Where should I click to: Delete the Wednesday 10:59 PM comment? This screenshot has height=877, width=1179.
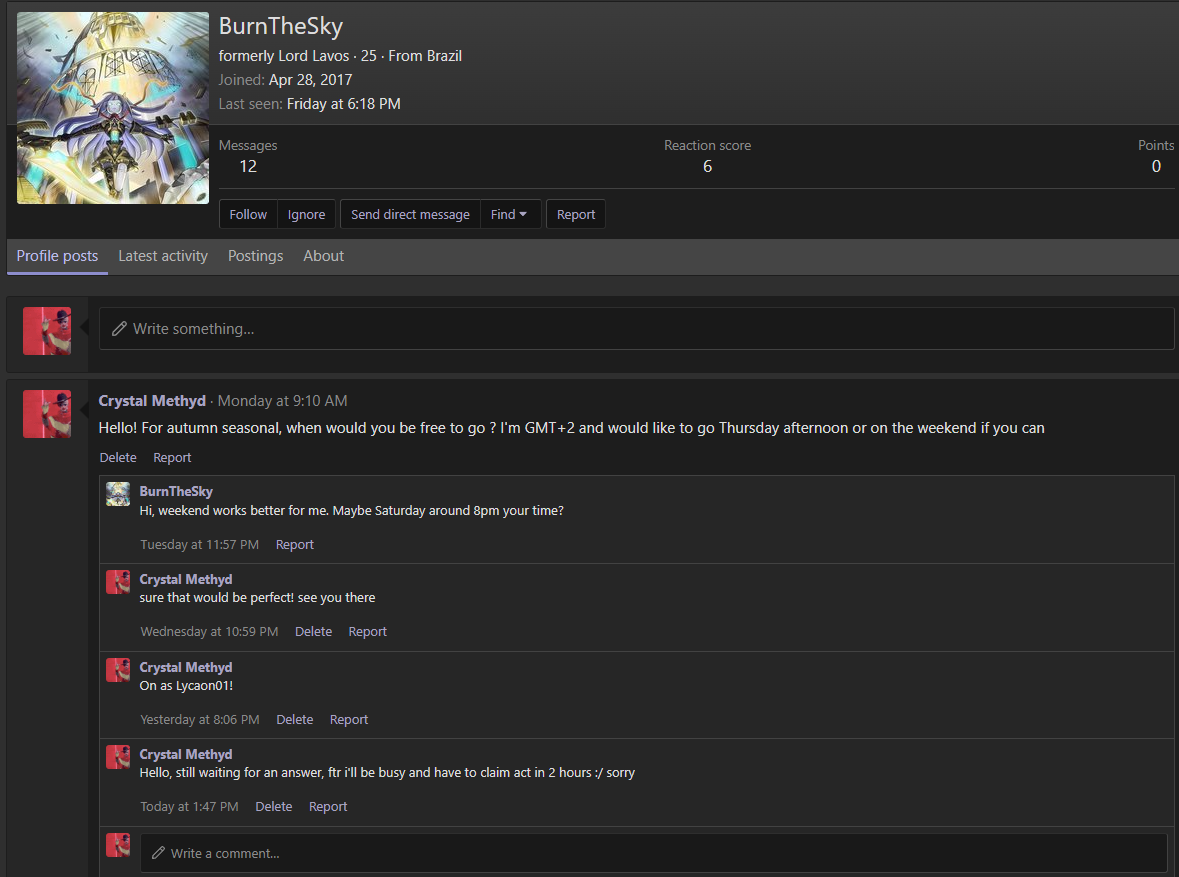[x=314, y=632]
